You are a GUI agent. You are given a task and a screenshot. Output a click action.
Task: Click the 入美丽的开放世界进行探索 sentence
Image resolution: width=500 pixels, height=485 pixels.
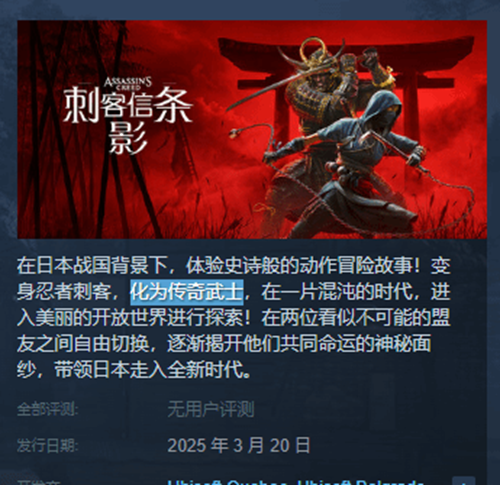point(133,318)
